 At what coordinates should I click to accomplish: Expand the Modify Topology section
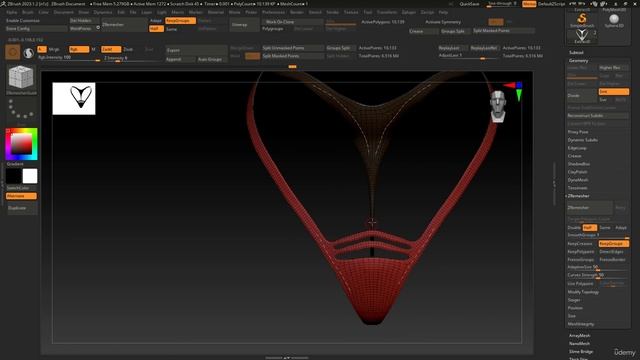pos(583,292)
